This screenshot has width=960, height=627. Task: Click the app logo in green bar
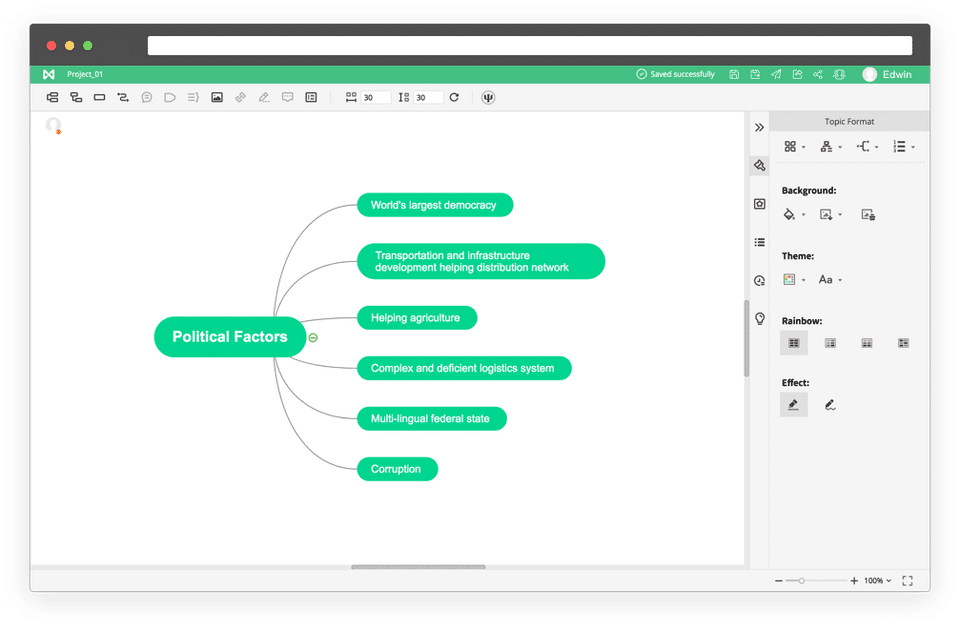click(49, 74)
